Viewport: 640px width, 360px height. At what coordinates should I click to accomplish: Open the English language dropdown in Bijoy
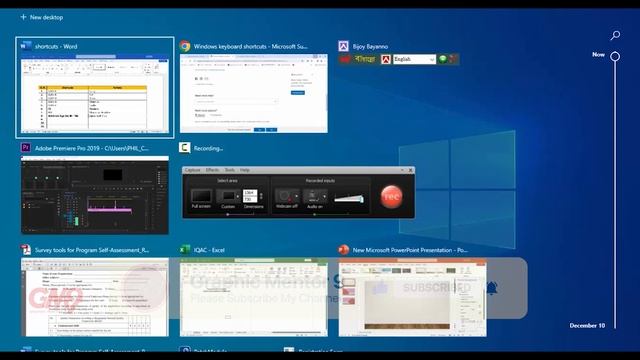[414, 59]
